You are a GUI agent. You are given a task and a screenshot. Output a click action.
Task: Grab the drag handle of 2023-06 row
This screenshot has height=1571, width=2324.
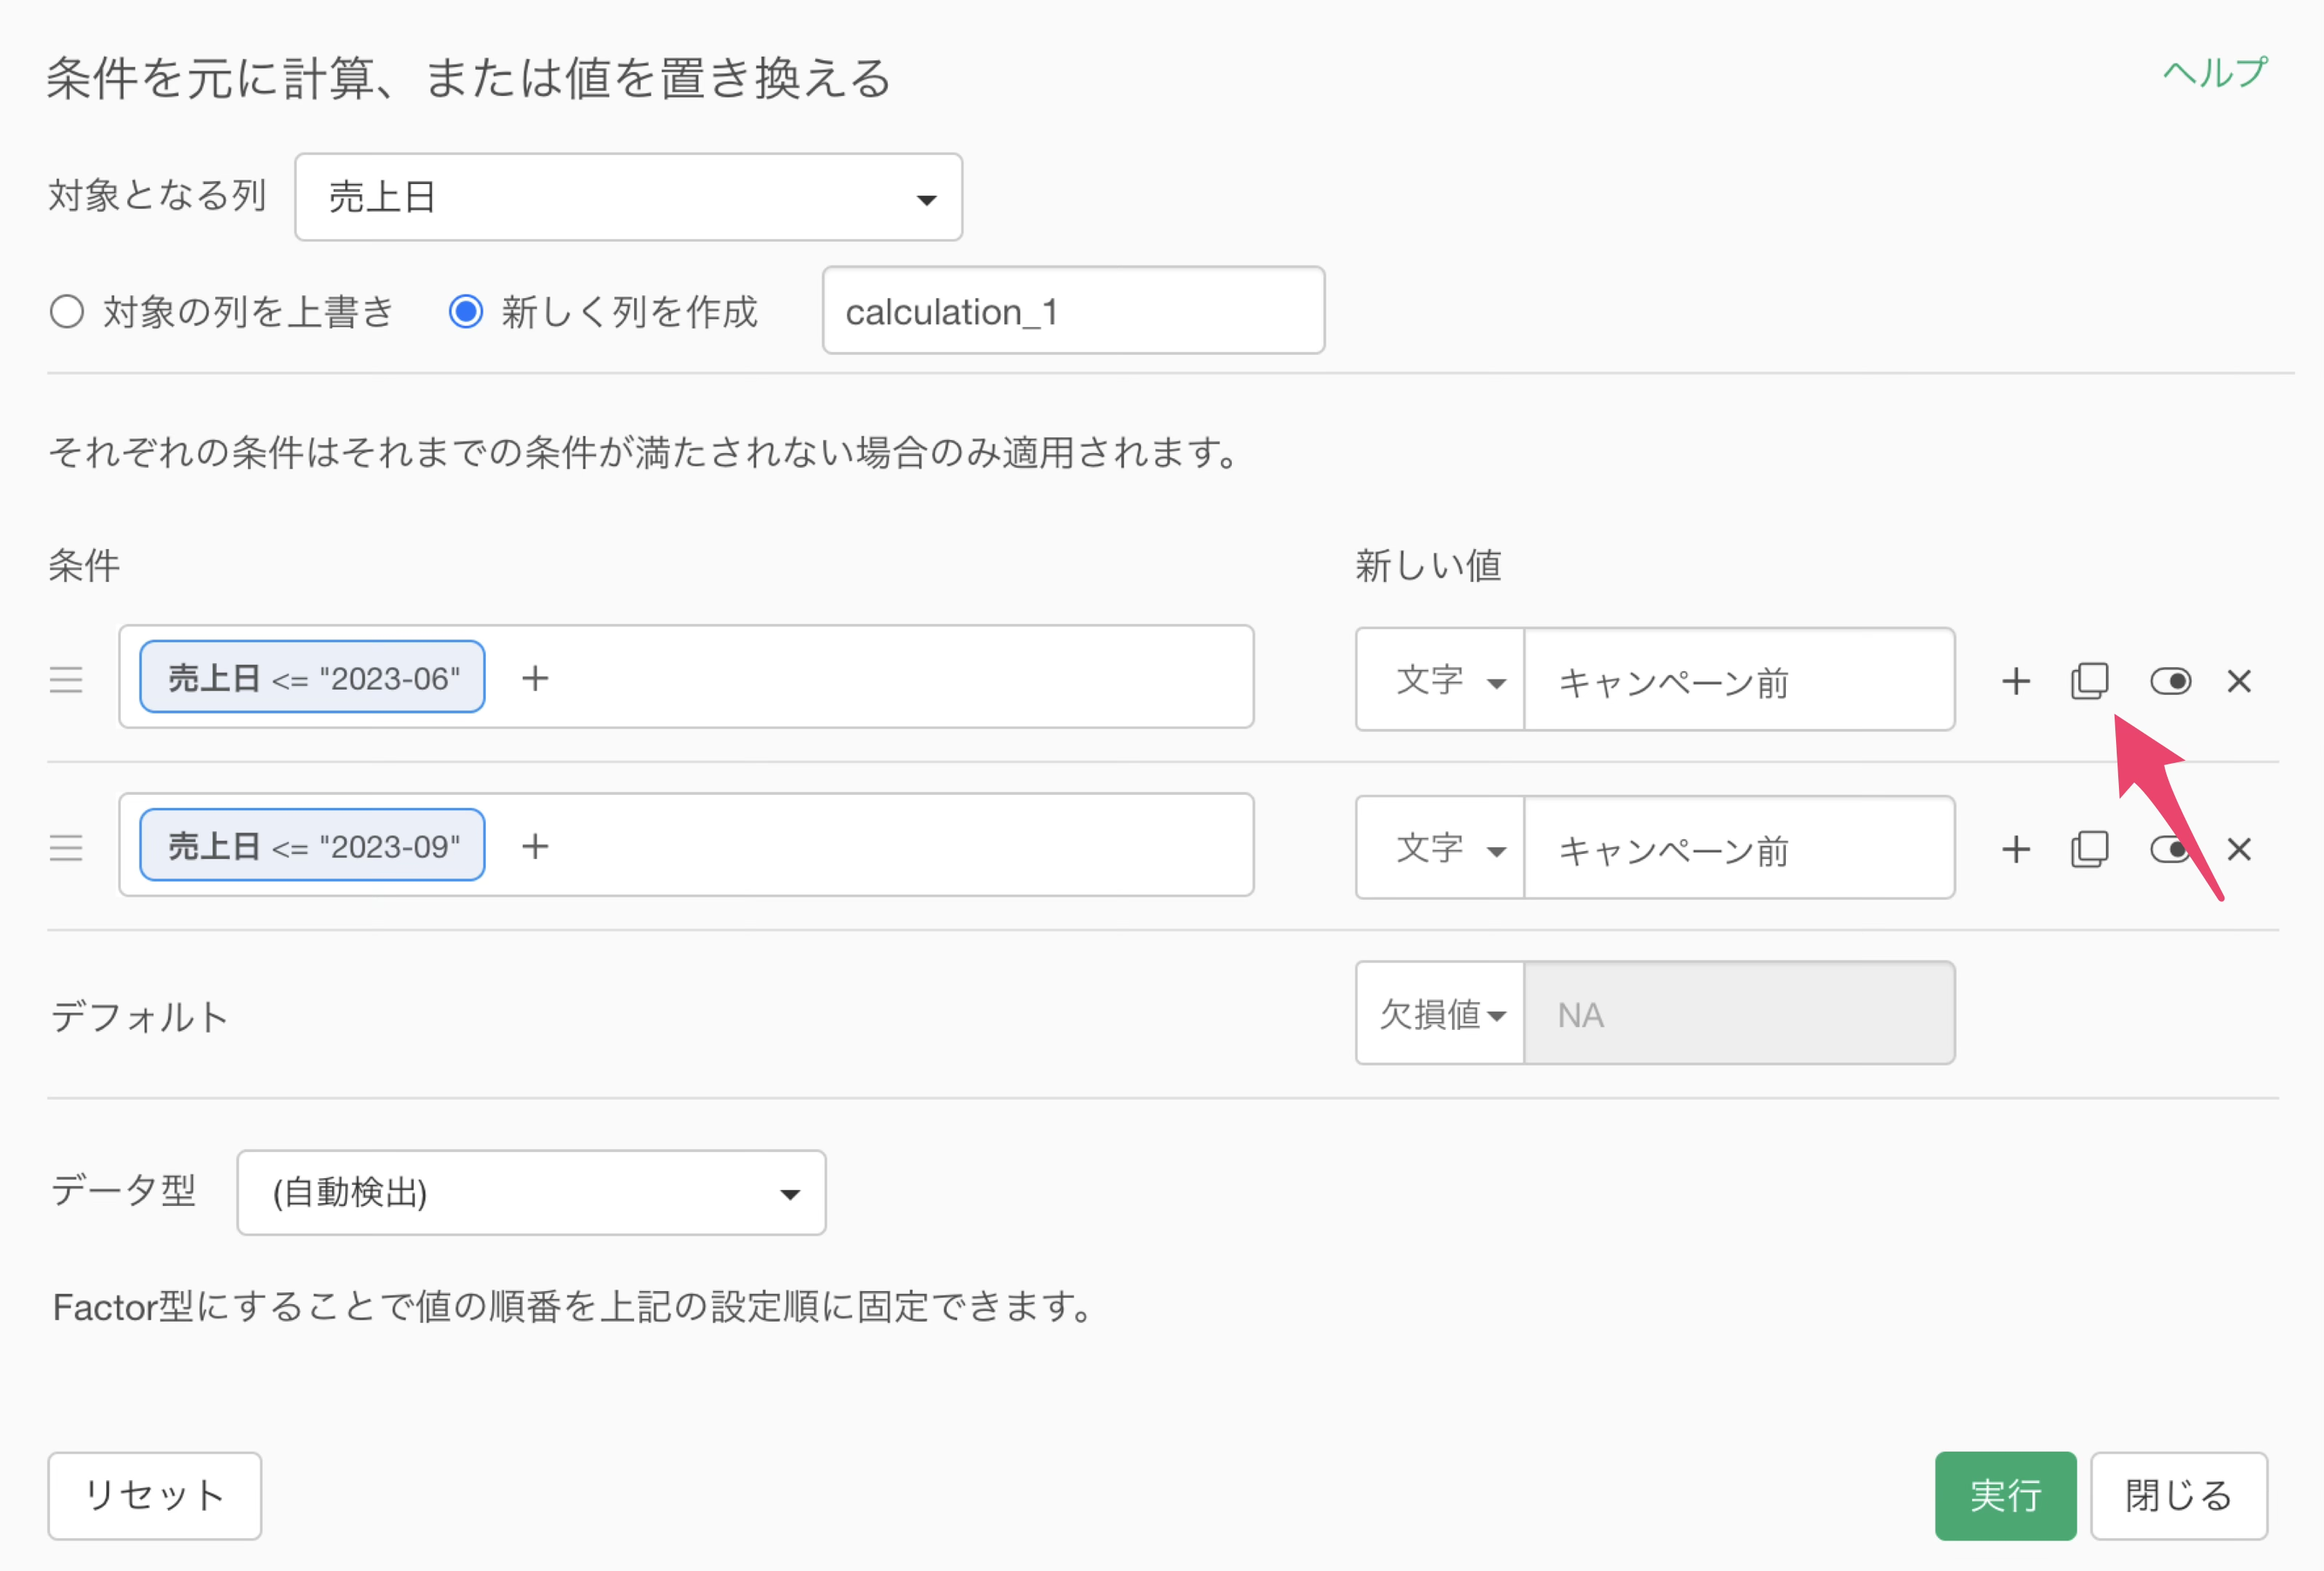[x=66, y=680]
